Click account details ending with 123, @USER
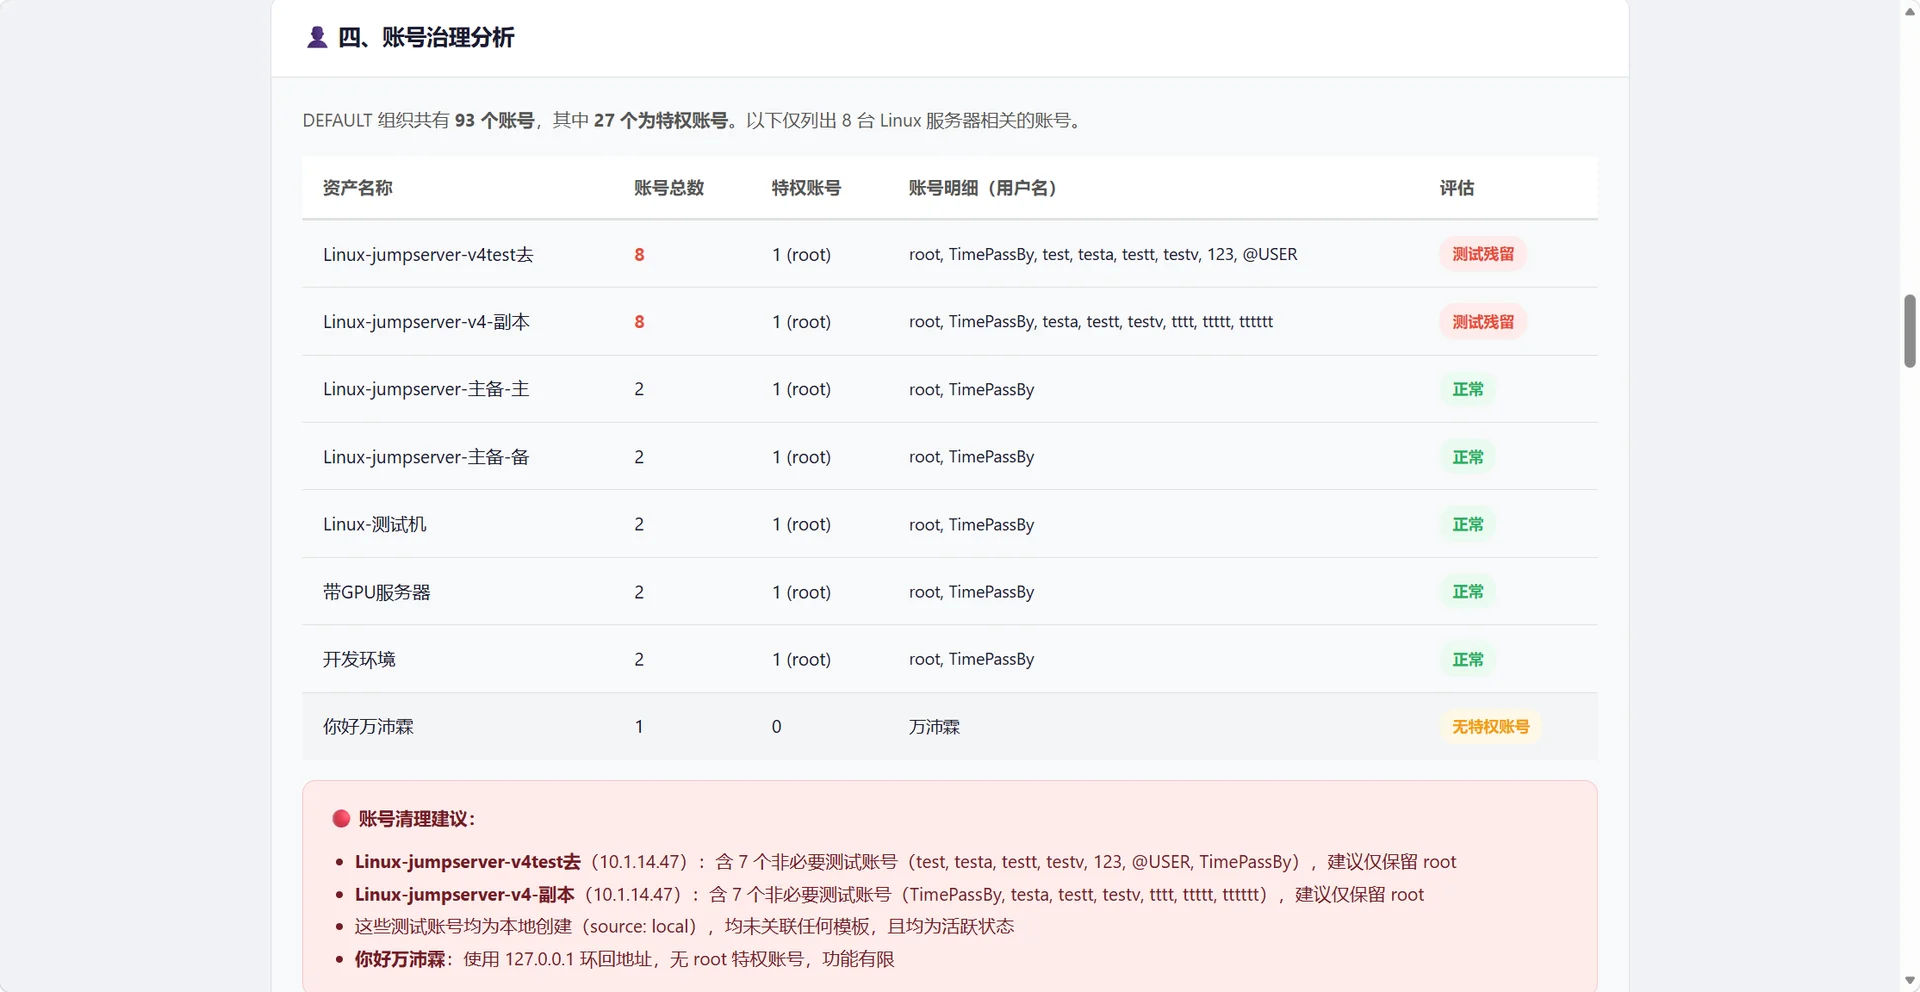This screenshot has width=1920, height=992. (1103, 254)
